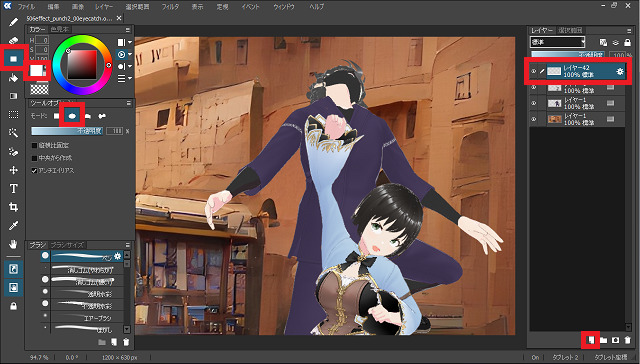Open the color bars dropdown with lines icon
This screenshot has width=640, height=364.
coord(130,78)
